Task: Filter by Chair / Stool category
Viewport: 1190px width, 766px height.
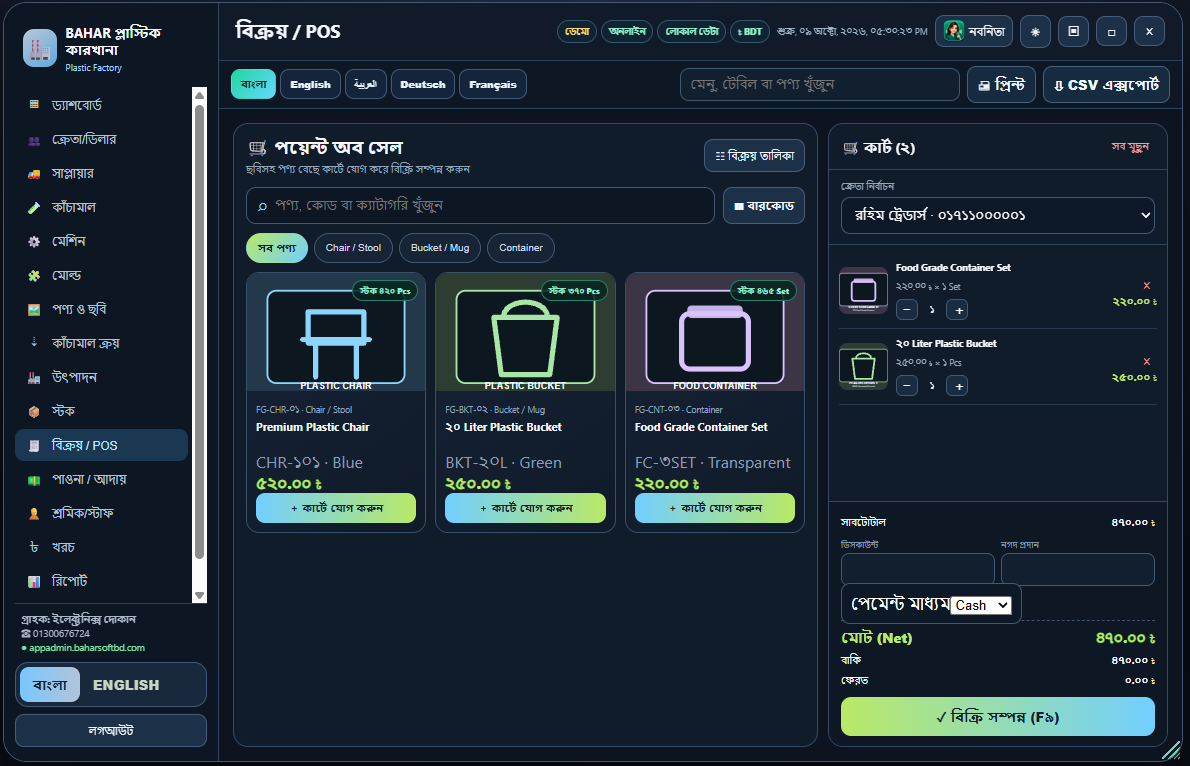Action: pyautogui.click(x=353, y=248)
